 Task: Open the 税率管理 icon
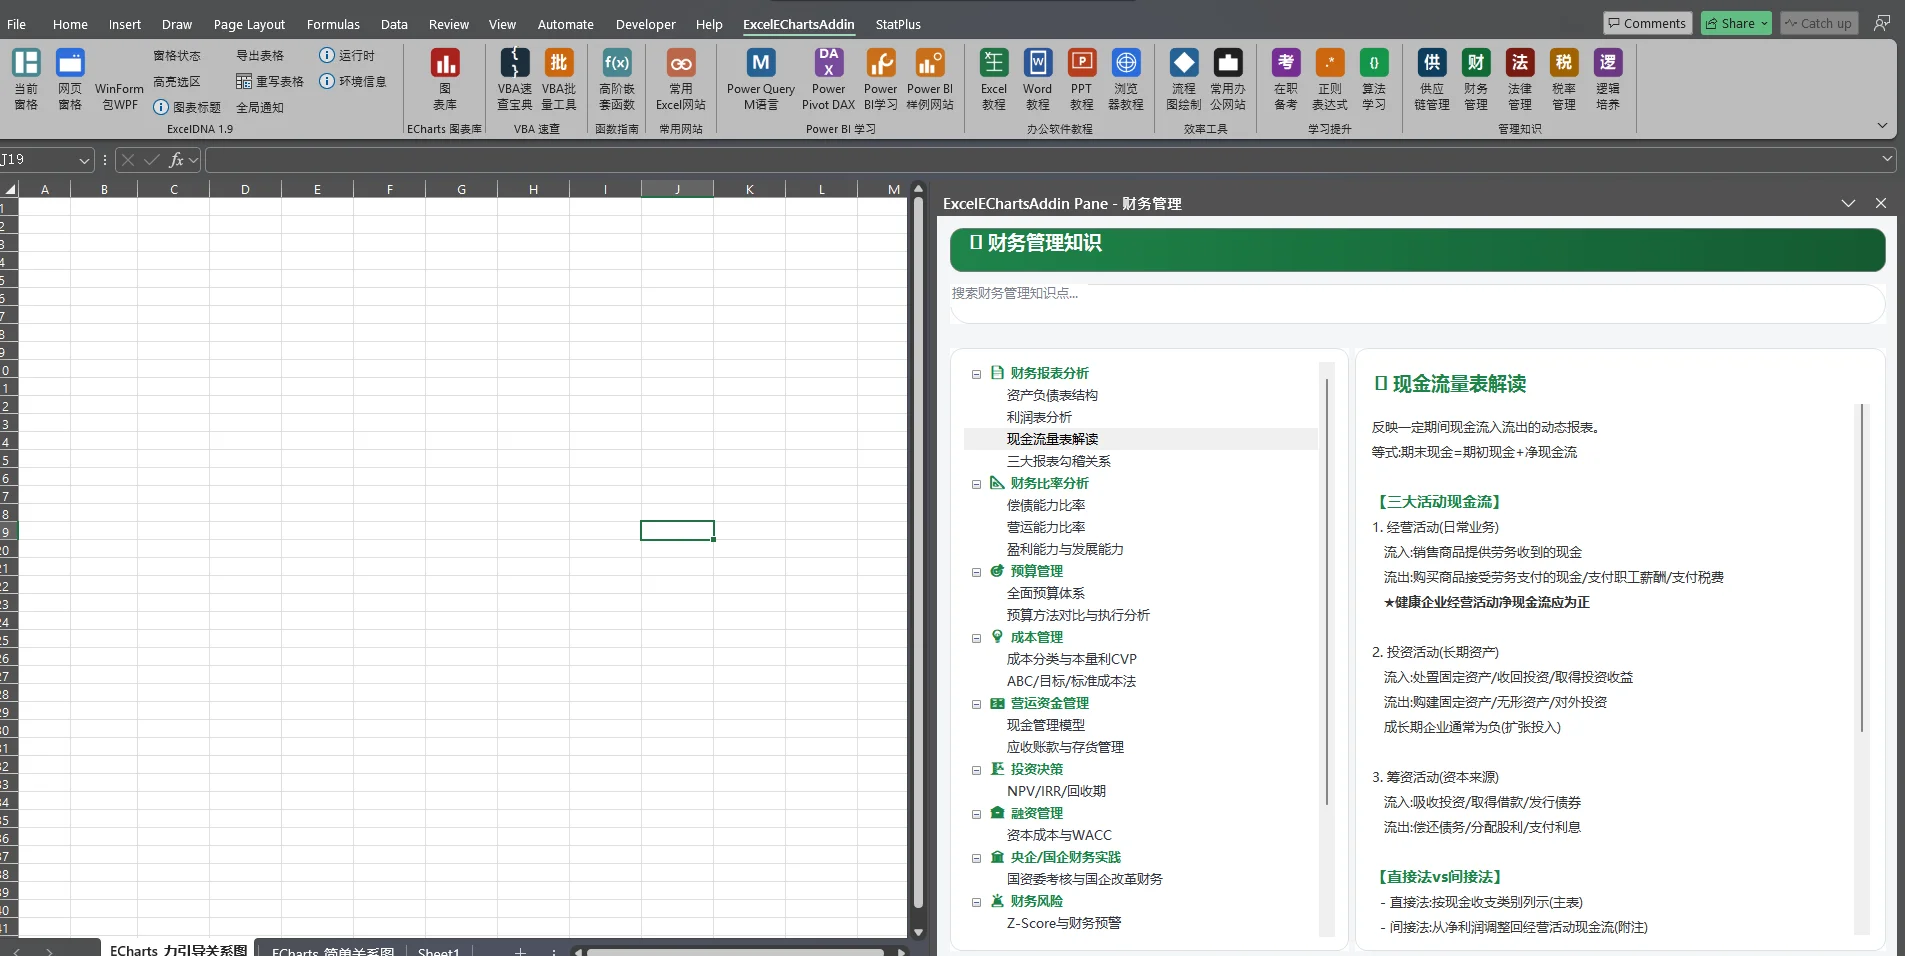pos(1564,79)
